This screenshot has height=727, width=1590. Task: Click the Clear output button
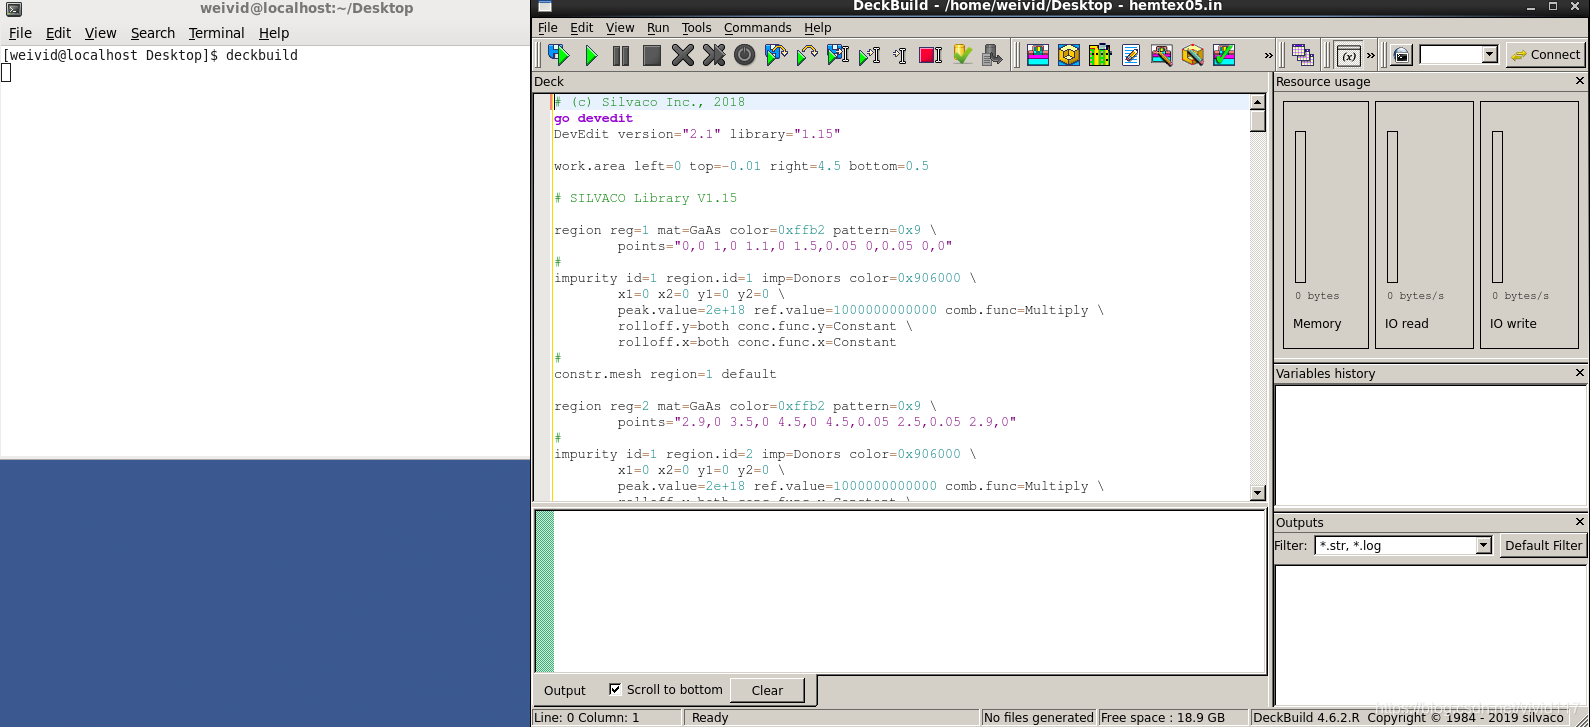(x=767, y=690)
